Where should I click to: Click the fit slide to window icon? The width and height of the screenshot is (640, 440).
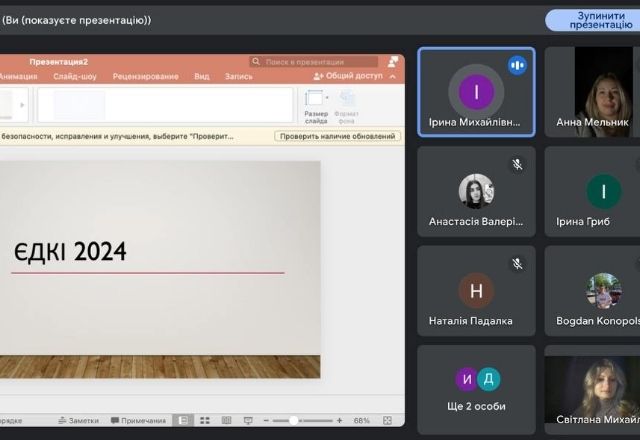[x=388, y=421]
